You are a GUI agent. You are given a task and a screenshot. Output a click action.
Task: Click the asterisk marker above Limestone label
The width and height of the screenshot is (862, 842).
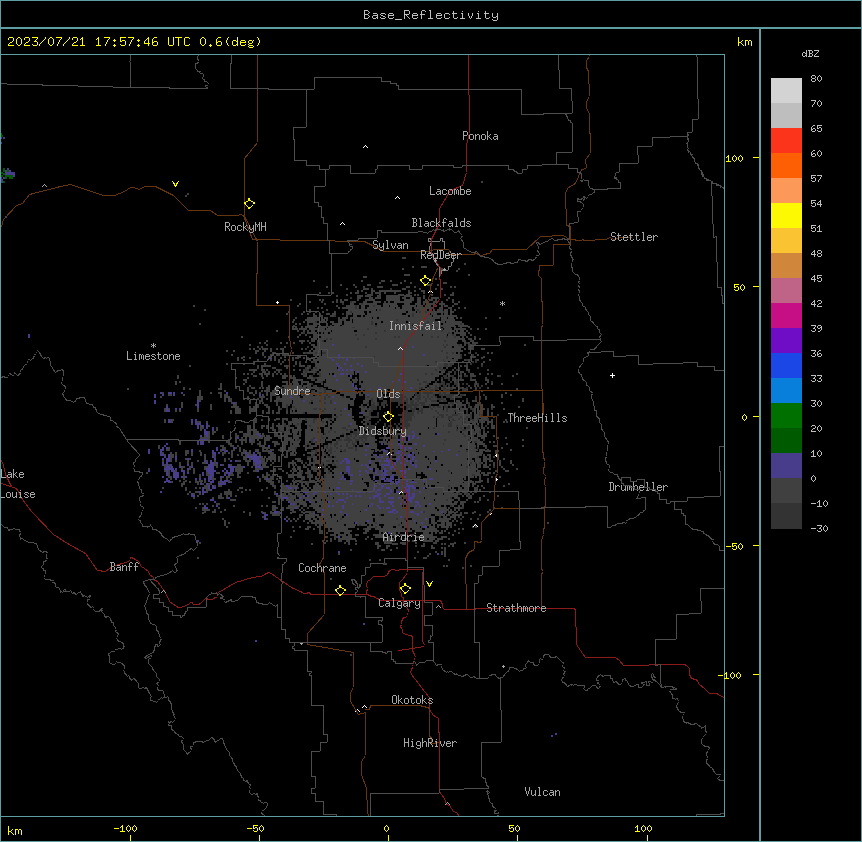tap(153, 346)
